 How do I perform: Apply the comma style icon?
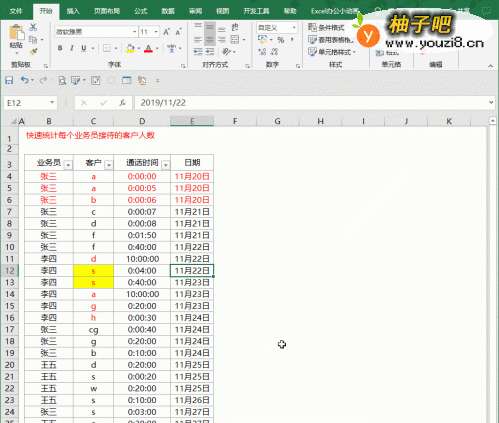(292, 40)
